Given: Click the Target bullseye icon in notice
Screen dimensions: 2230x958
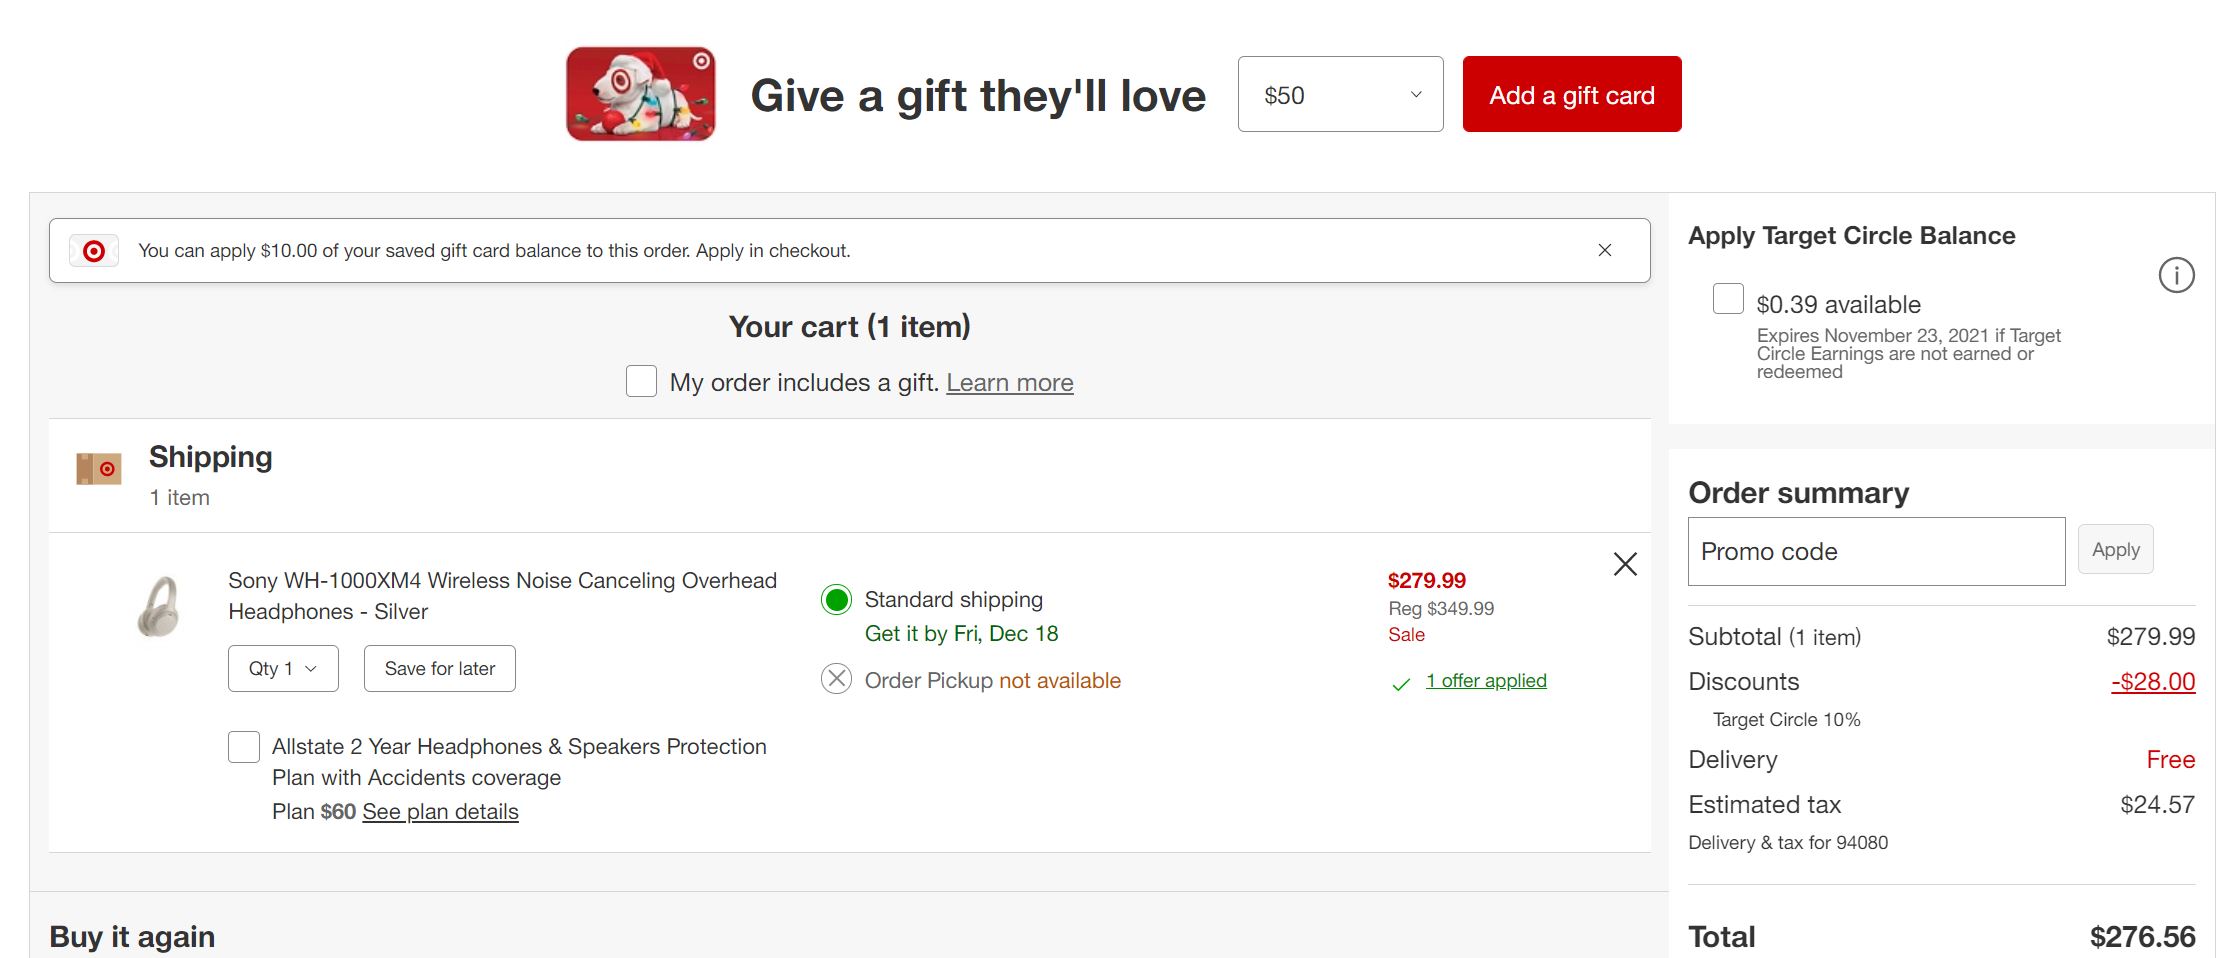Looking at the screenshot, I should 94,251.
